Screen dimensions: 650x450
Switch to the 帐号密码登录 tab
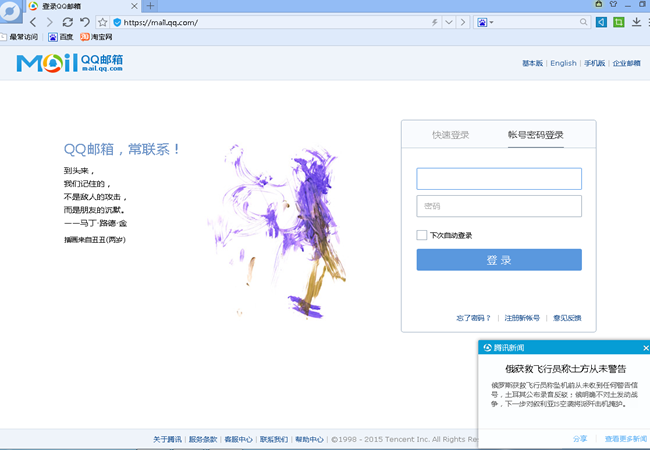coord(536,135)
